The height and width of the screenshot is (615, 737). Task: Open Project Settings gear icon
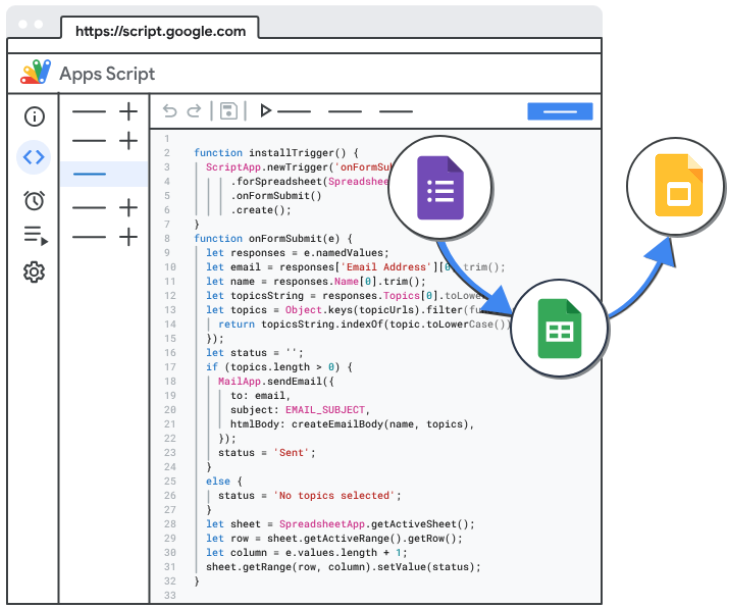[x=34, y=272]
